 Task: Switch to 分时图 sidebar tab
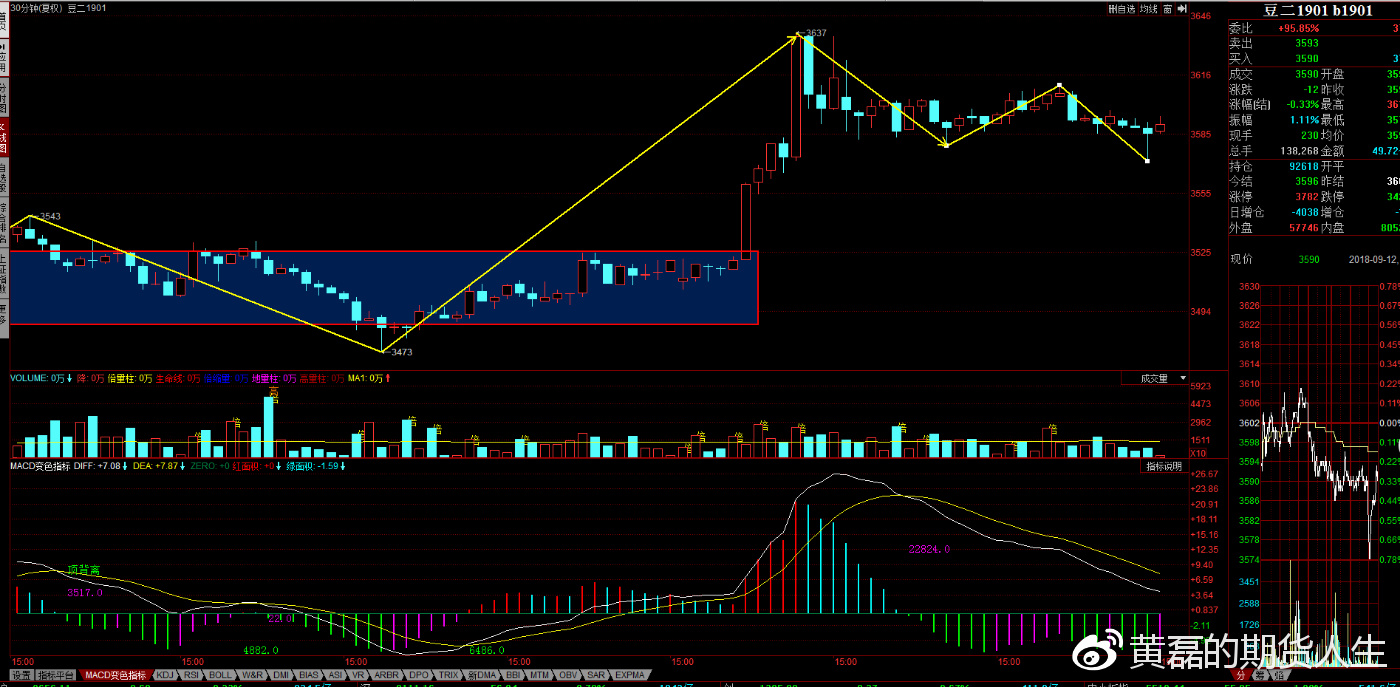[x=4, y=97]
